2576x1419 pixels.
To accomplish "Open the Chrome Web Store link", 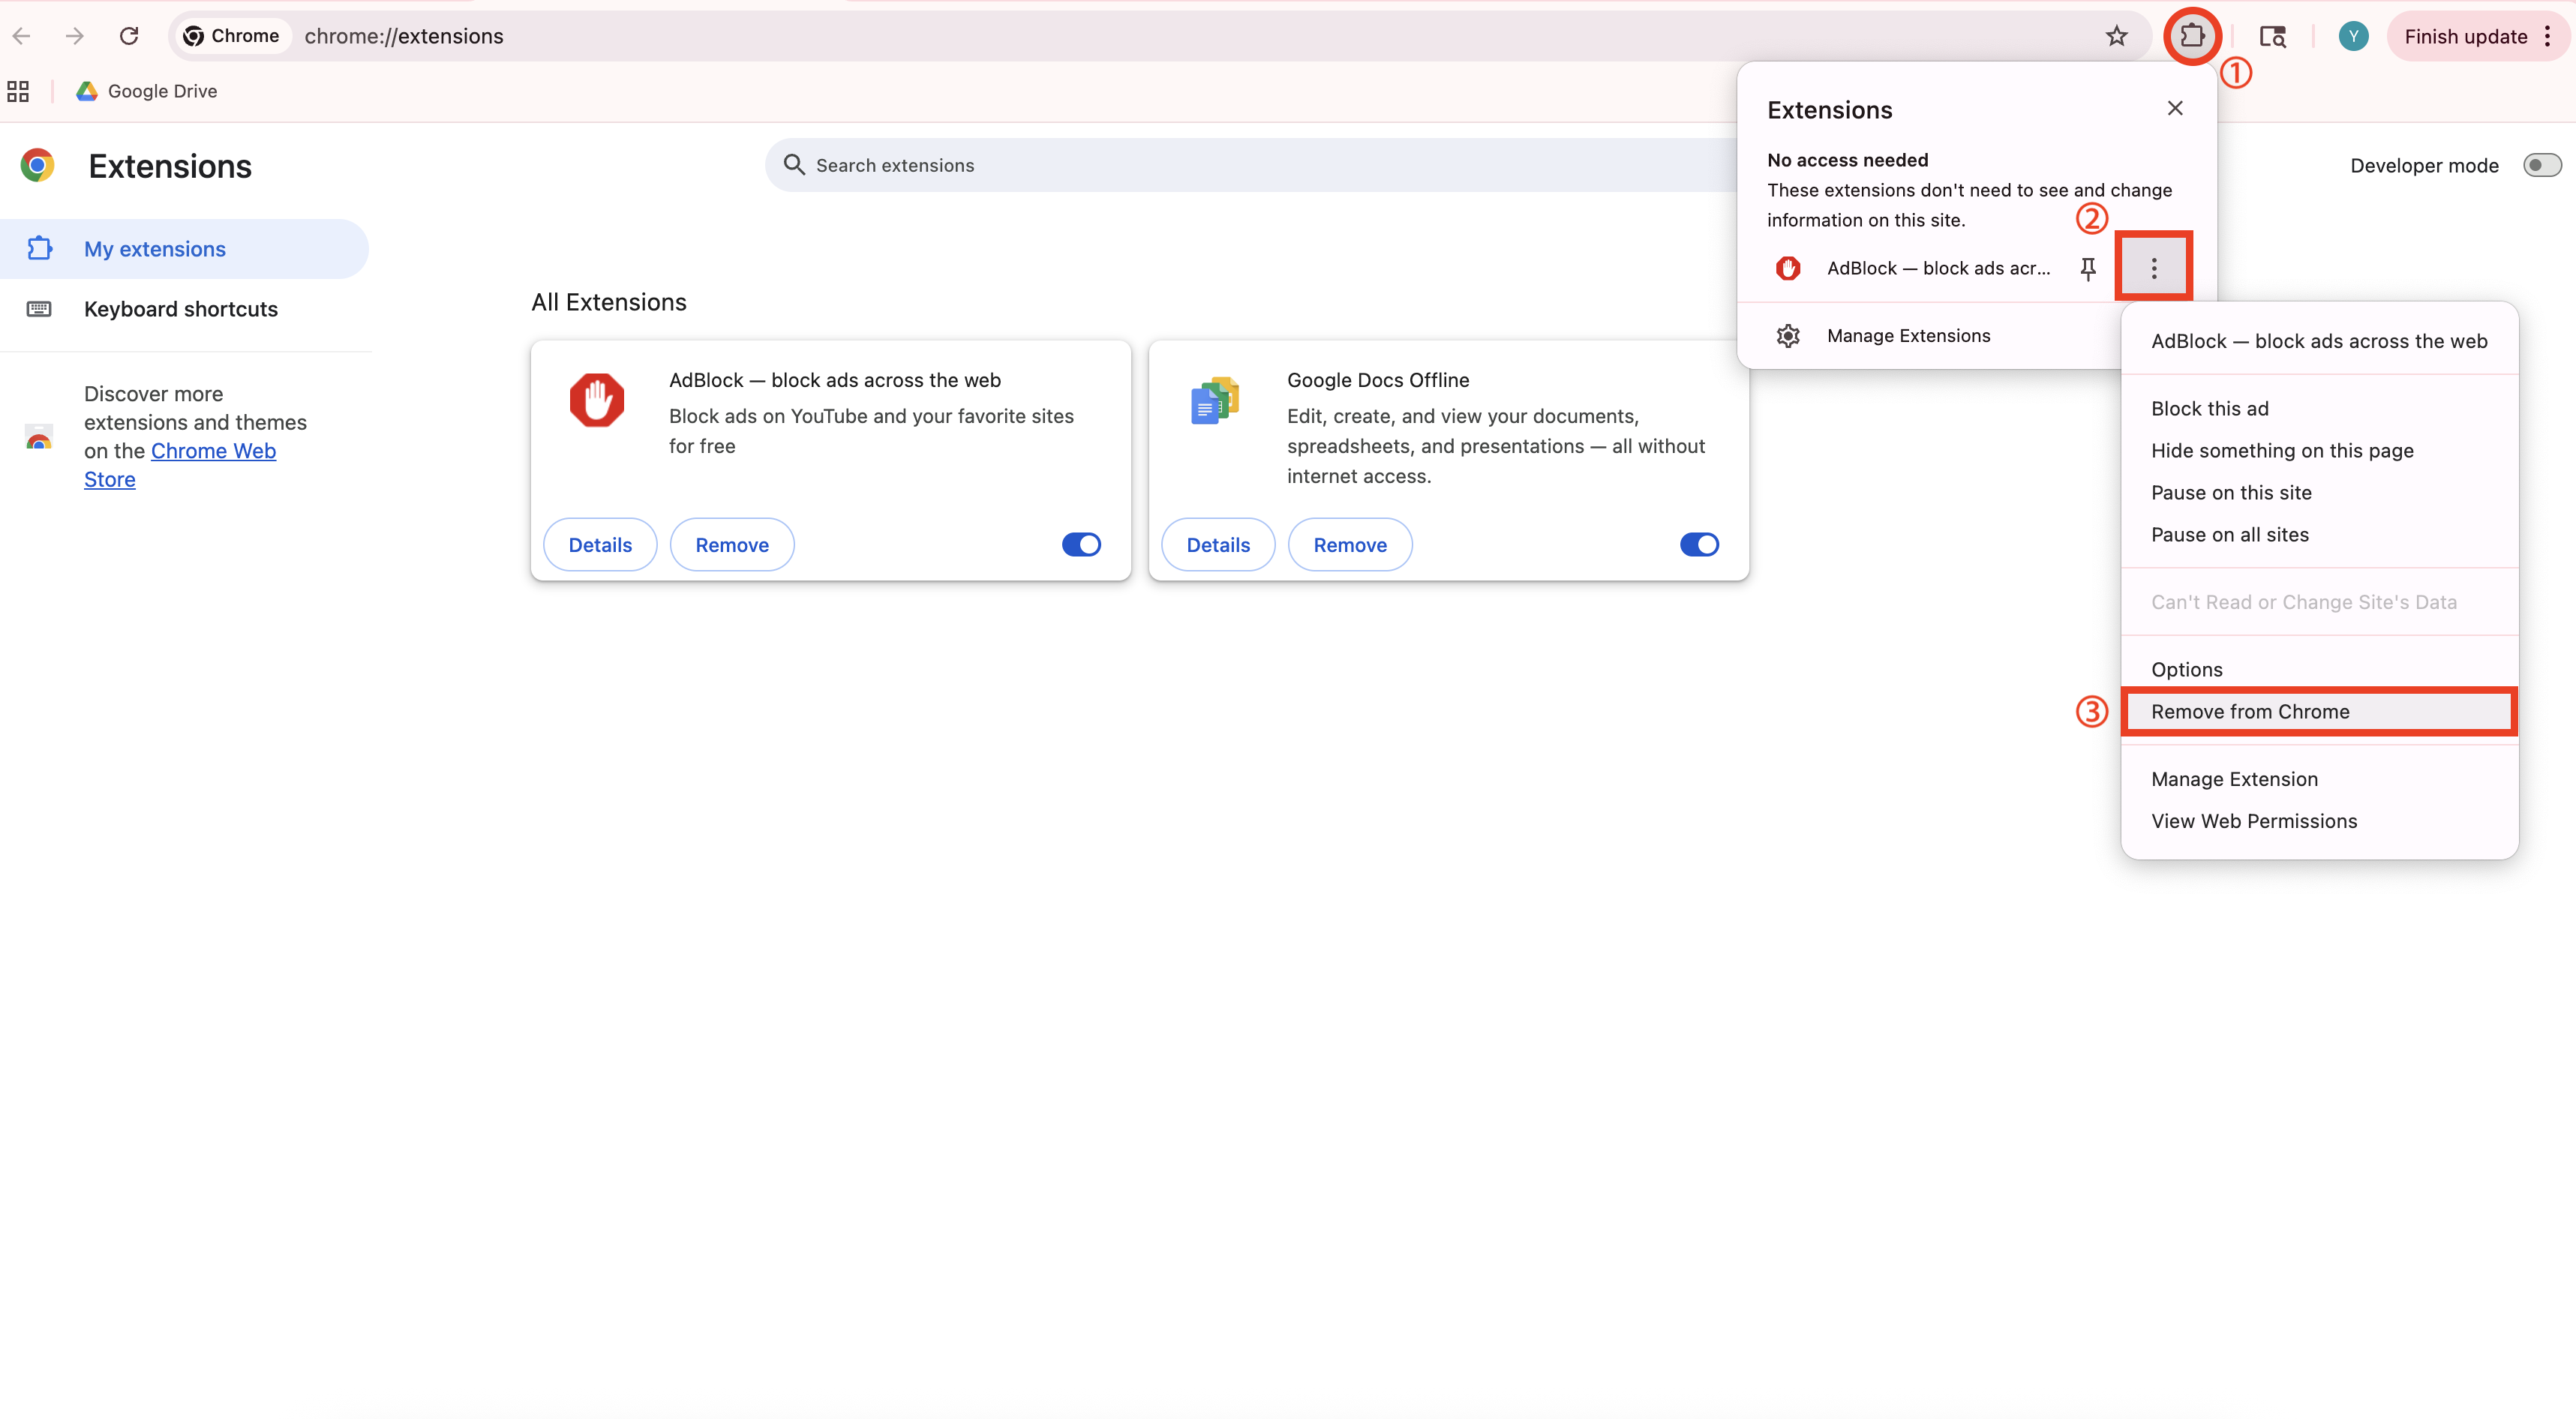I will (x=213, y=451).
